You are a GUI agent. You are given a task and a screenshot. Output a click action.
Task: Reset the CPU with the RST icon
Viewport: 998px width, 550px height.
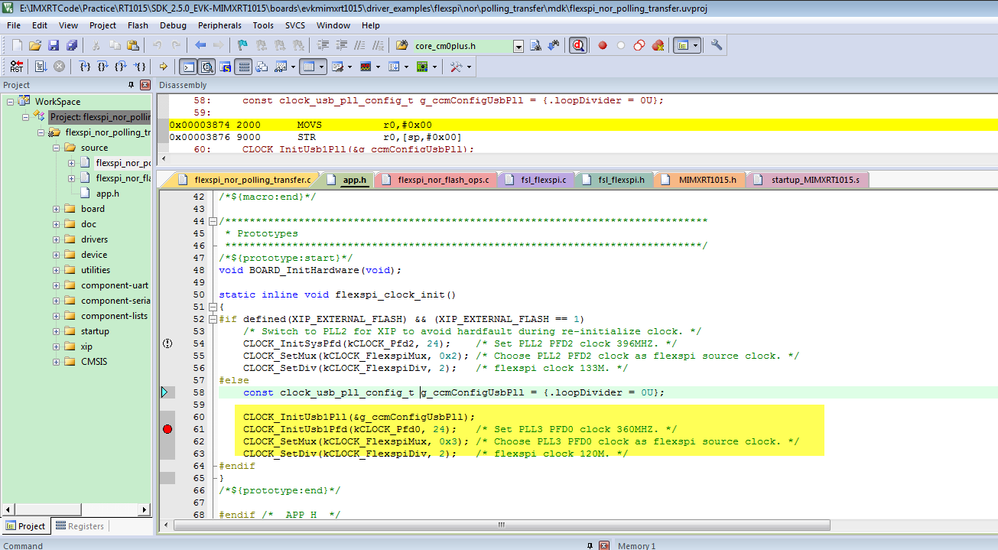point(17,67)
